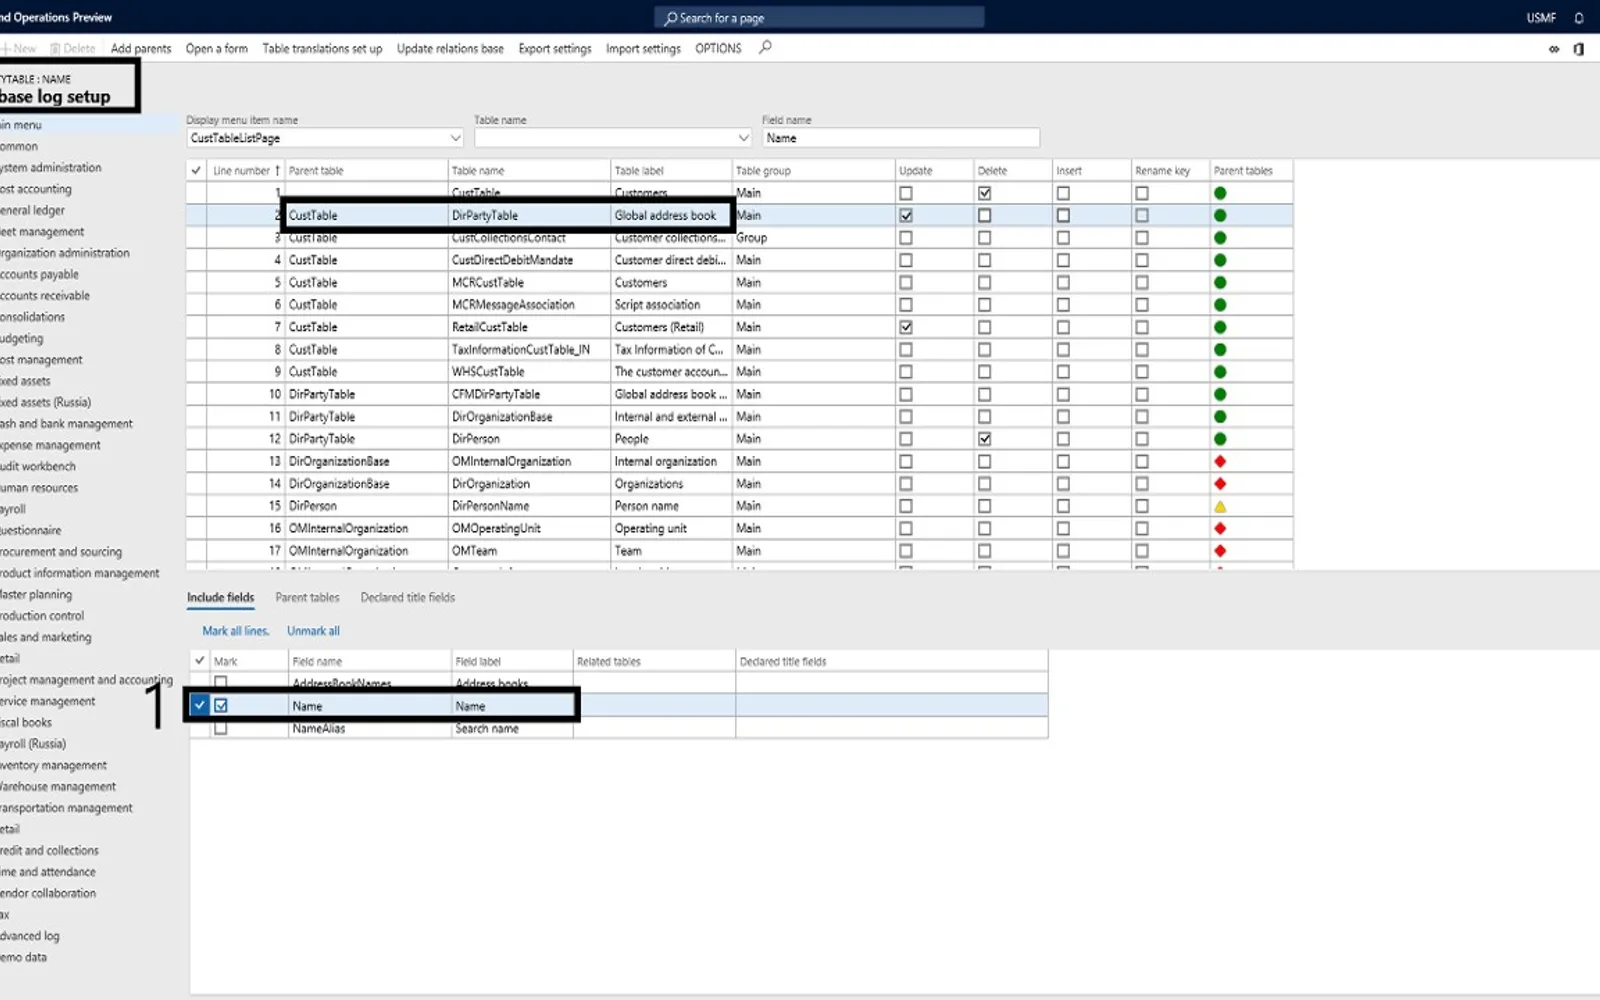The width and height of the screenshot is (1600, 1000).
Task: Open Warehouse management in the navigation pane
Action: coord(58,787)
